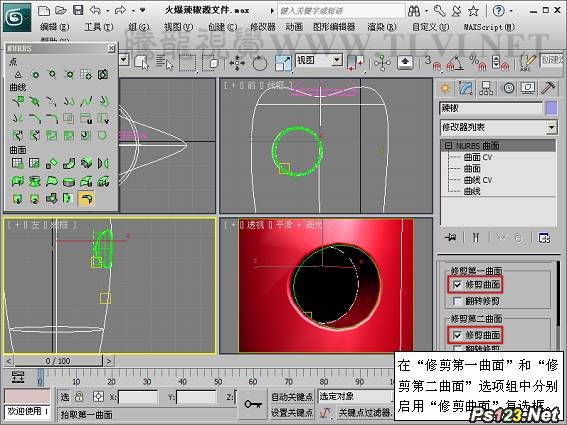Choose the Create Fillet Curve tool

(x=52, y=118)
